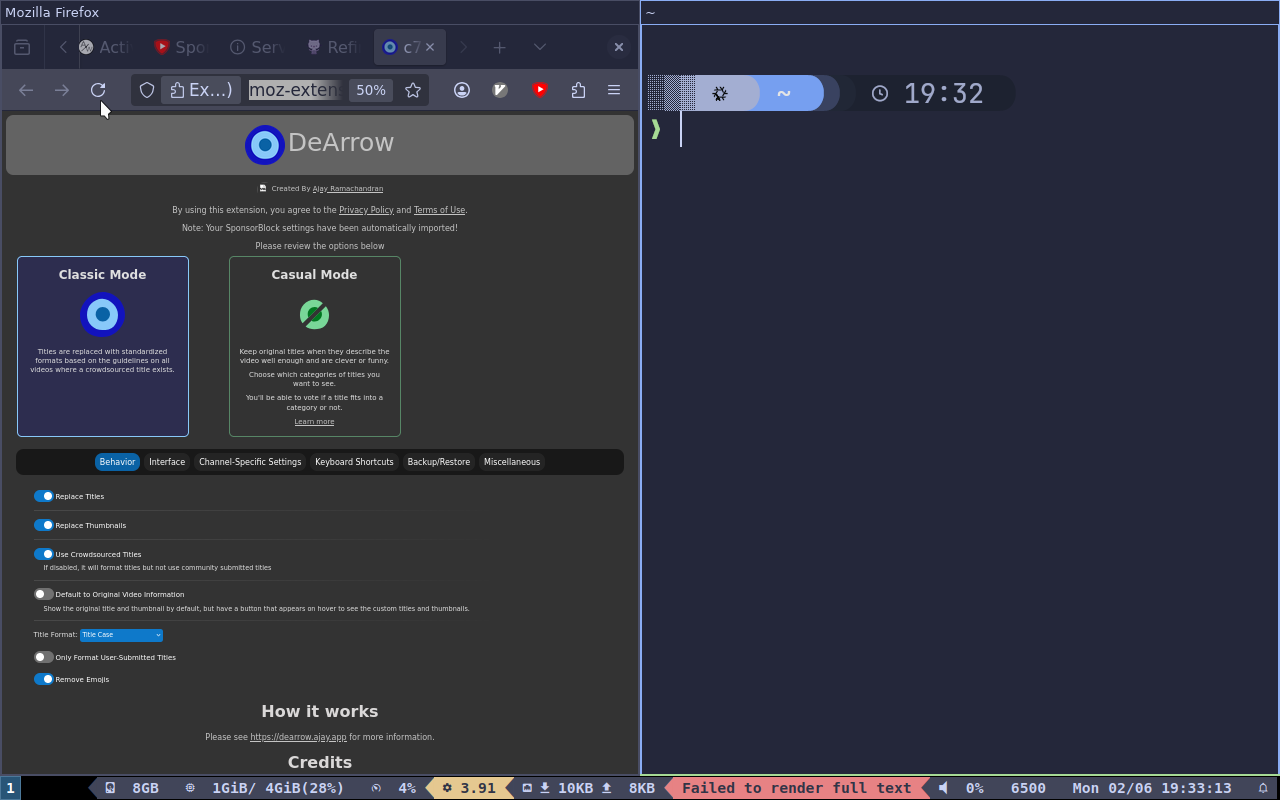Switch to the Interface tab
1280x800 pixels.
[167, 462]
